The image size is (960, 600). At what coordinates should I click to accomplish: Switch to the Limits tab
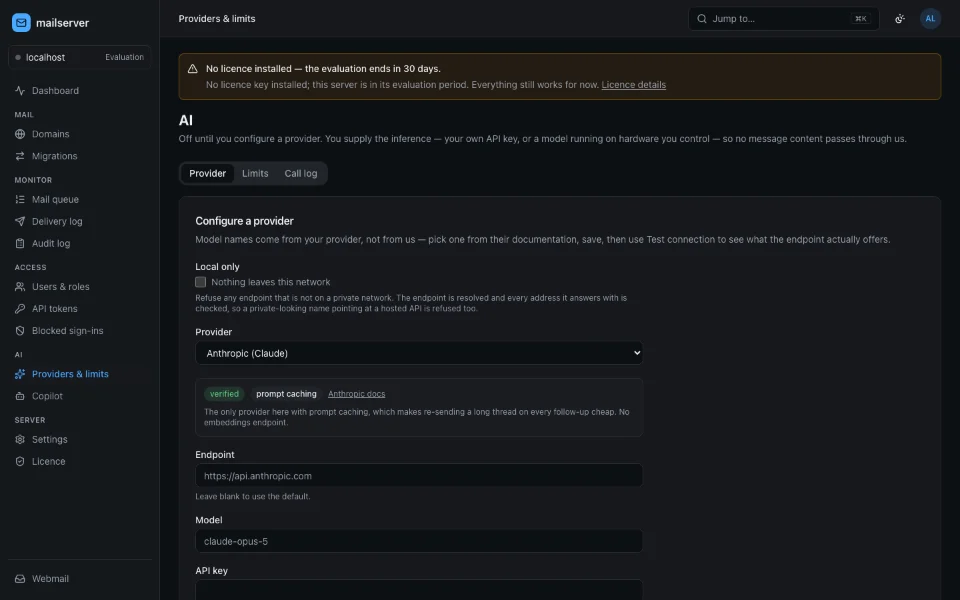tap(255, 174)
